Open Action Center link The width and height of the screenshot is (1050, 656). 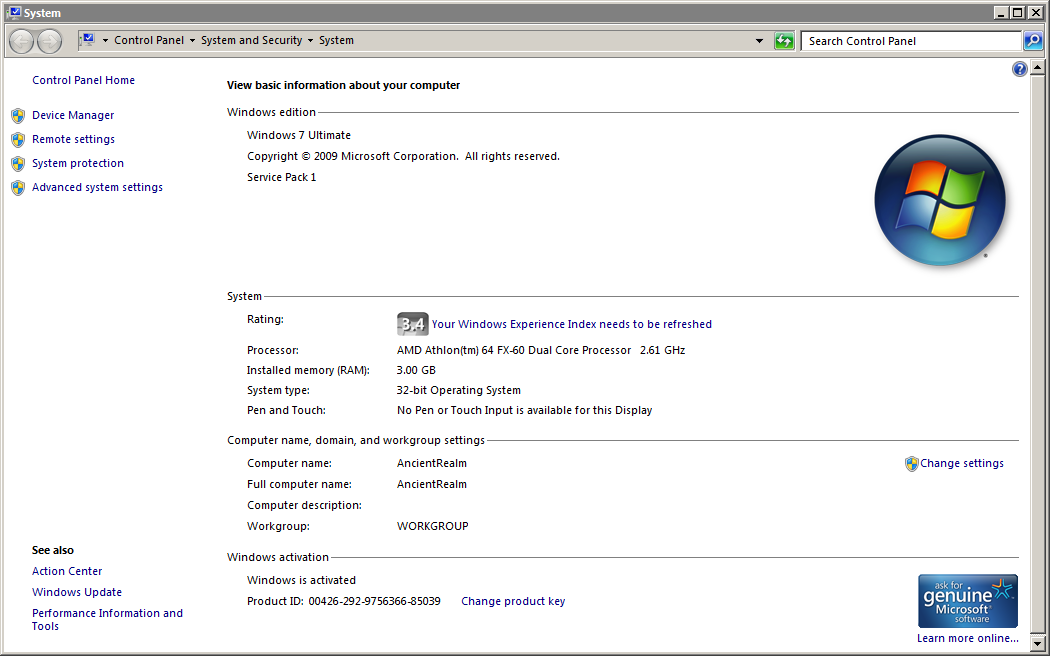pos(67,571)
